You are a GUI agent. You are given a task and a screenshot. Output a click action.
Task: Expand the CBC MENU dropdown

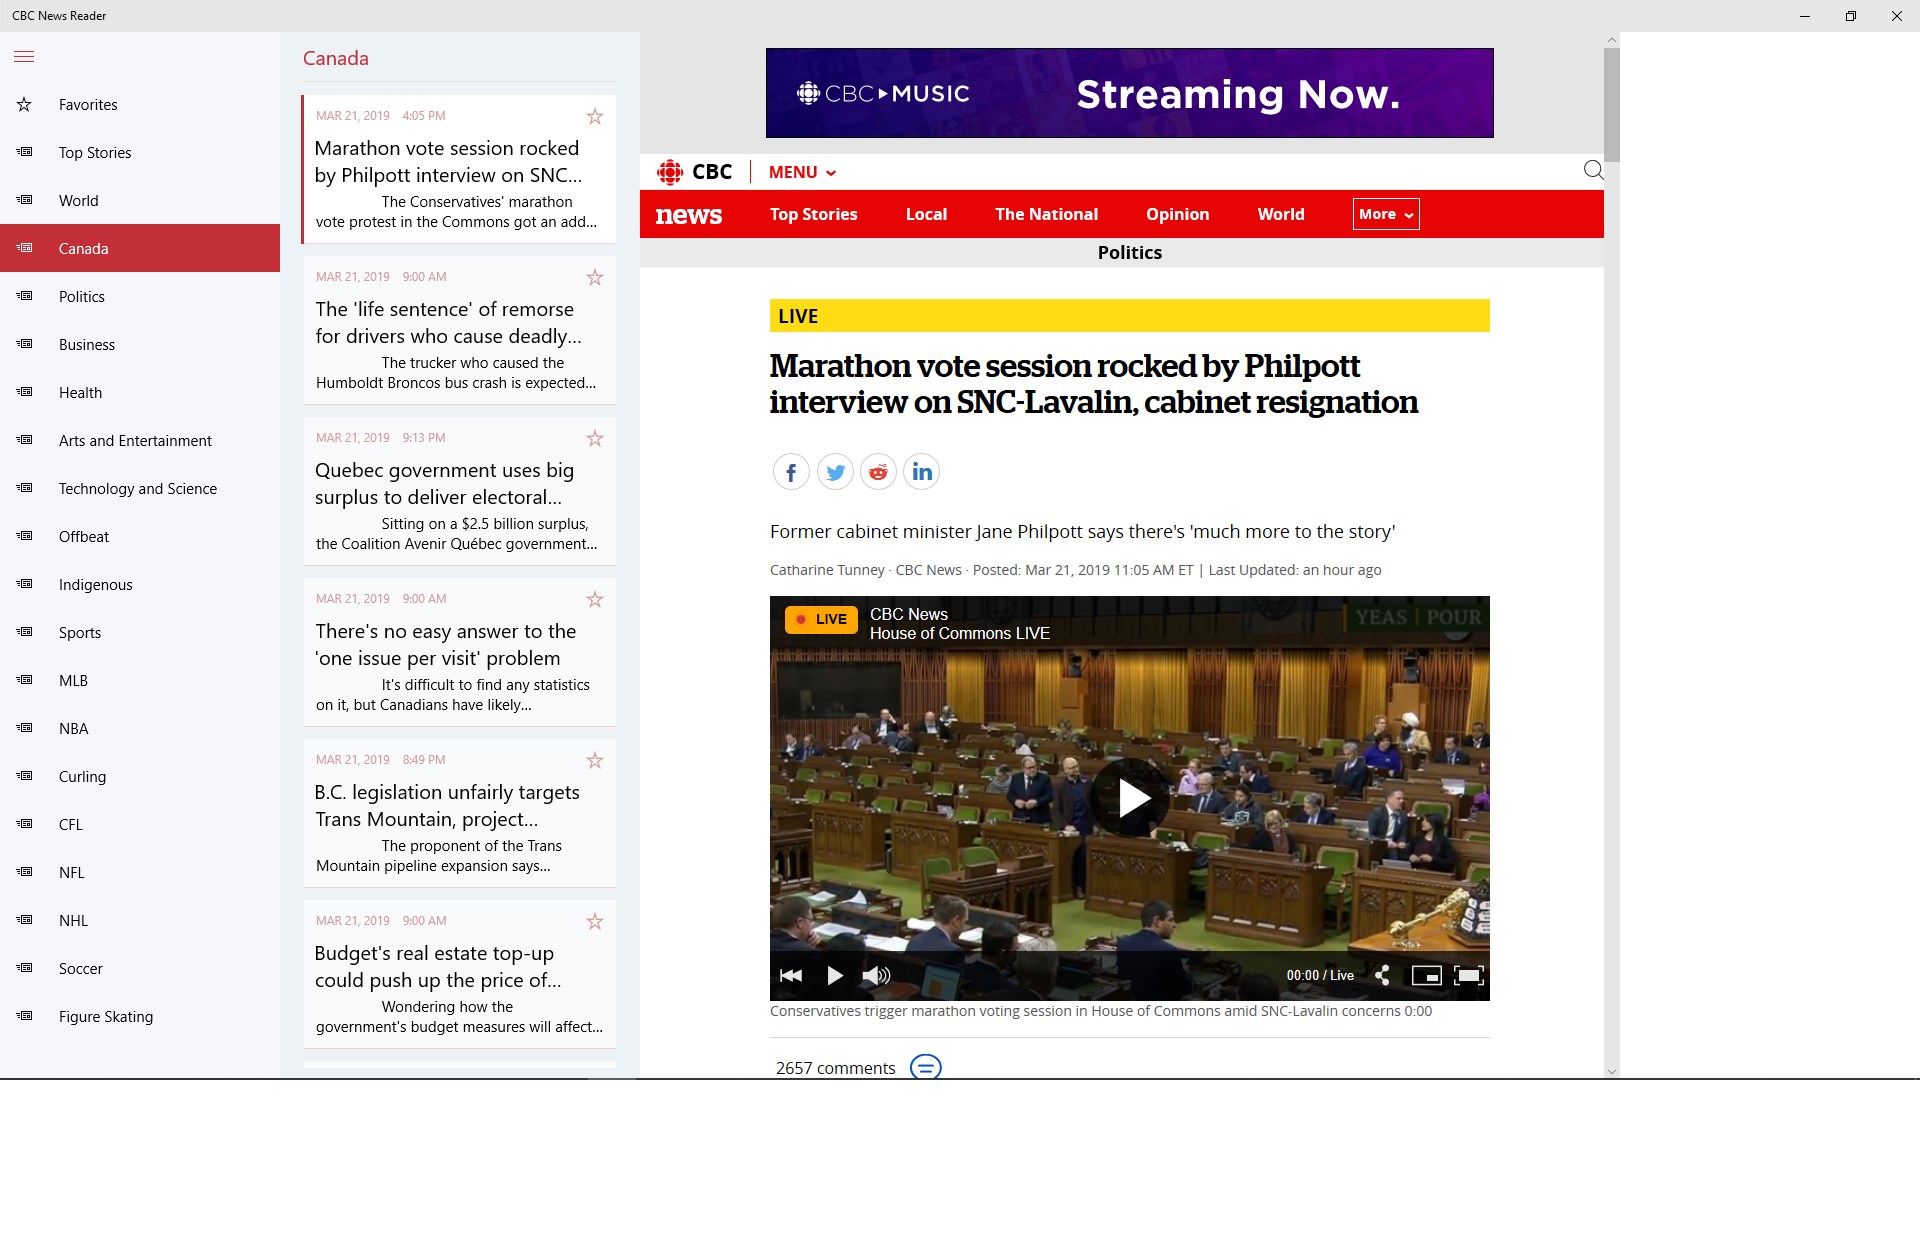(802, 172)
